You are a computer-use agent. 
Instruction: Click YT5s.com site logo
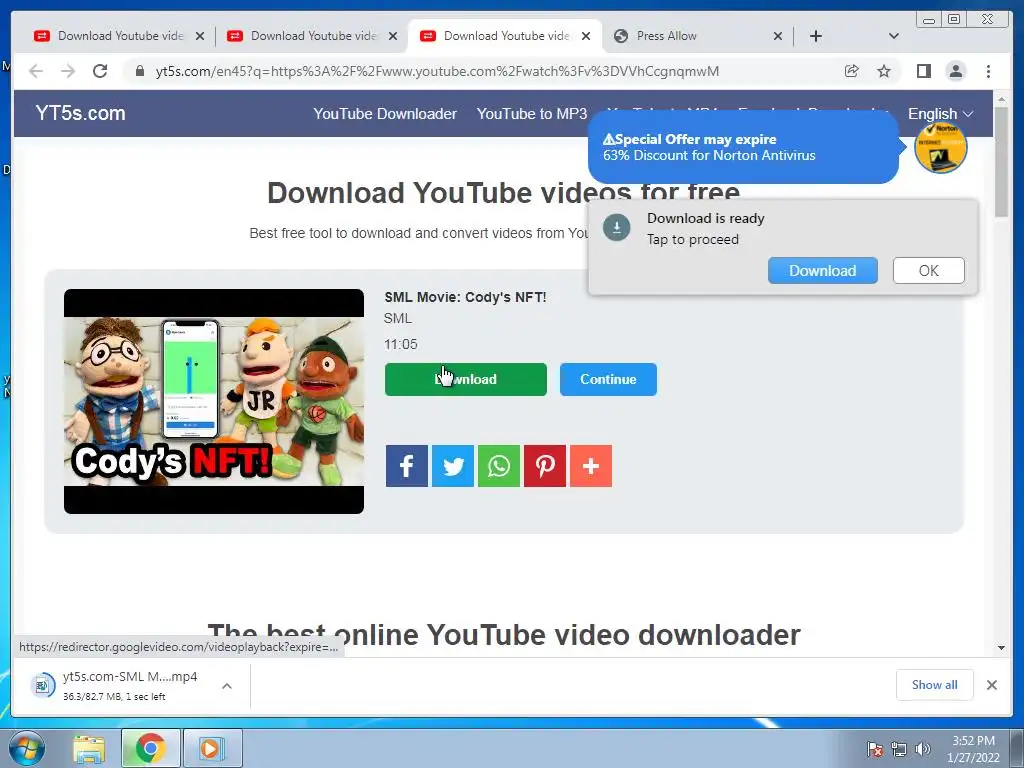click(80, 113)
